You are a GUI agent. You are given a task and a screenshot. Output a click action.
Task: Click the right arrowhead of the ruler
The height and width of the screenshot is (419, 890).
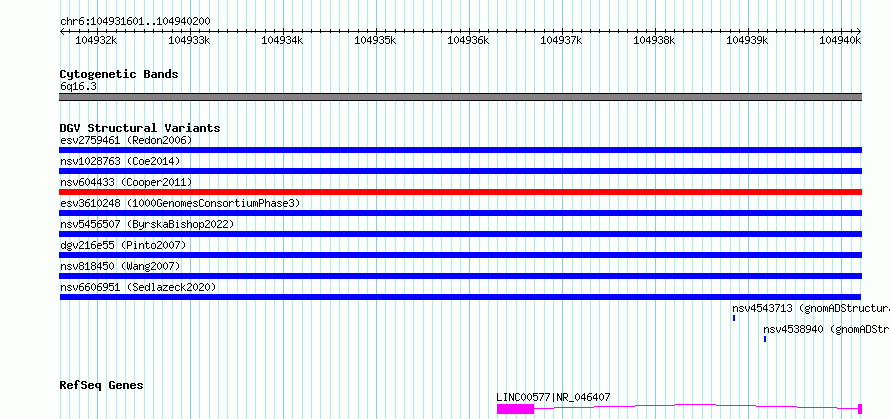coord(859,31)
